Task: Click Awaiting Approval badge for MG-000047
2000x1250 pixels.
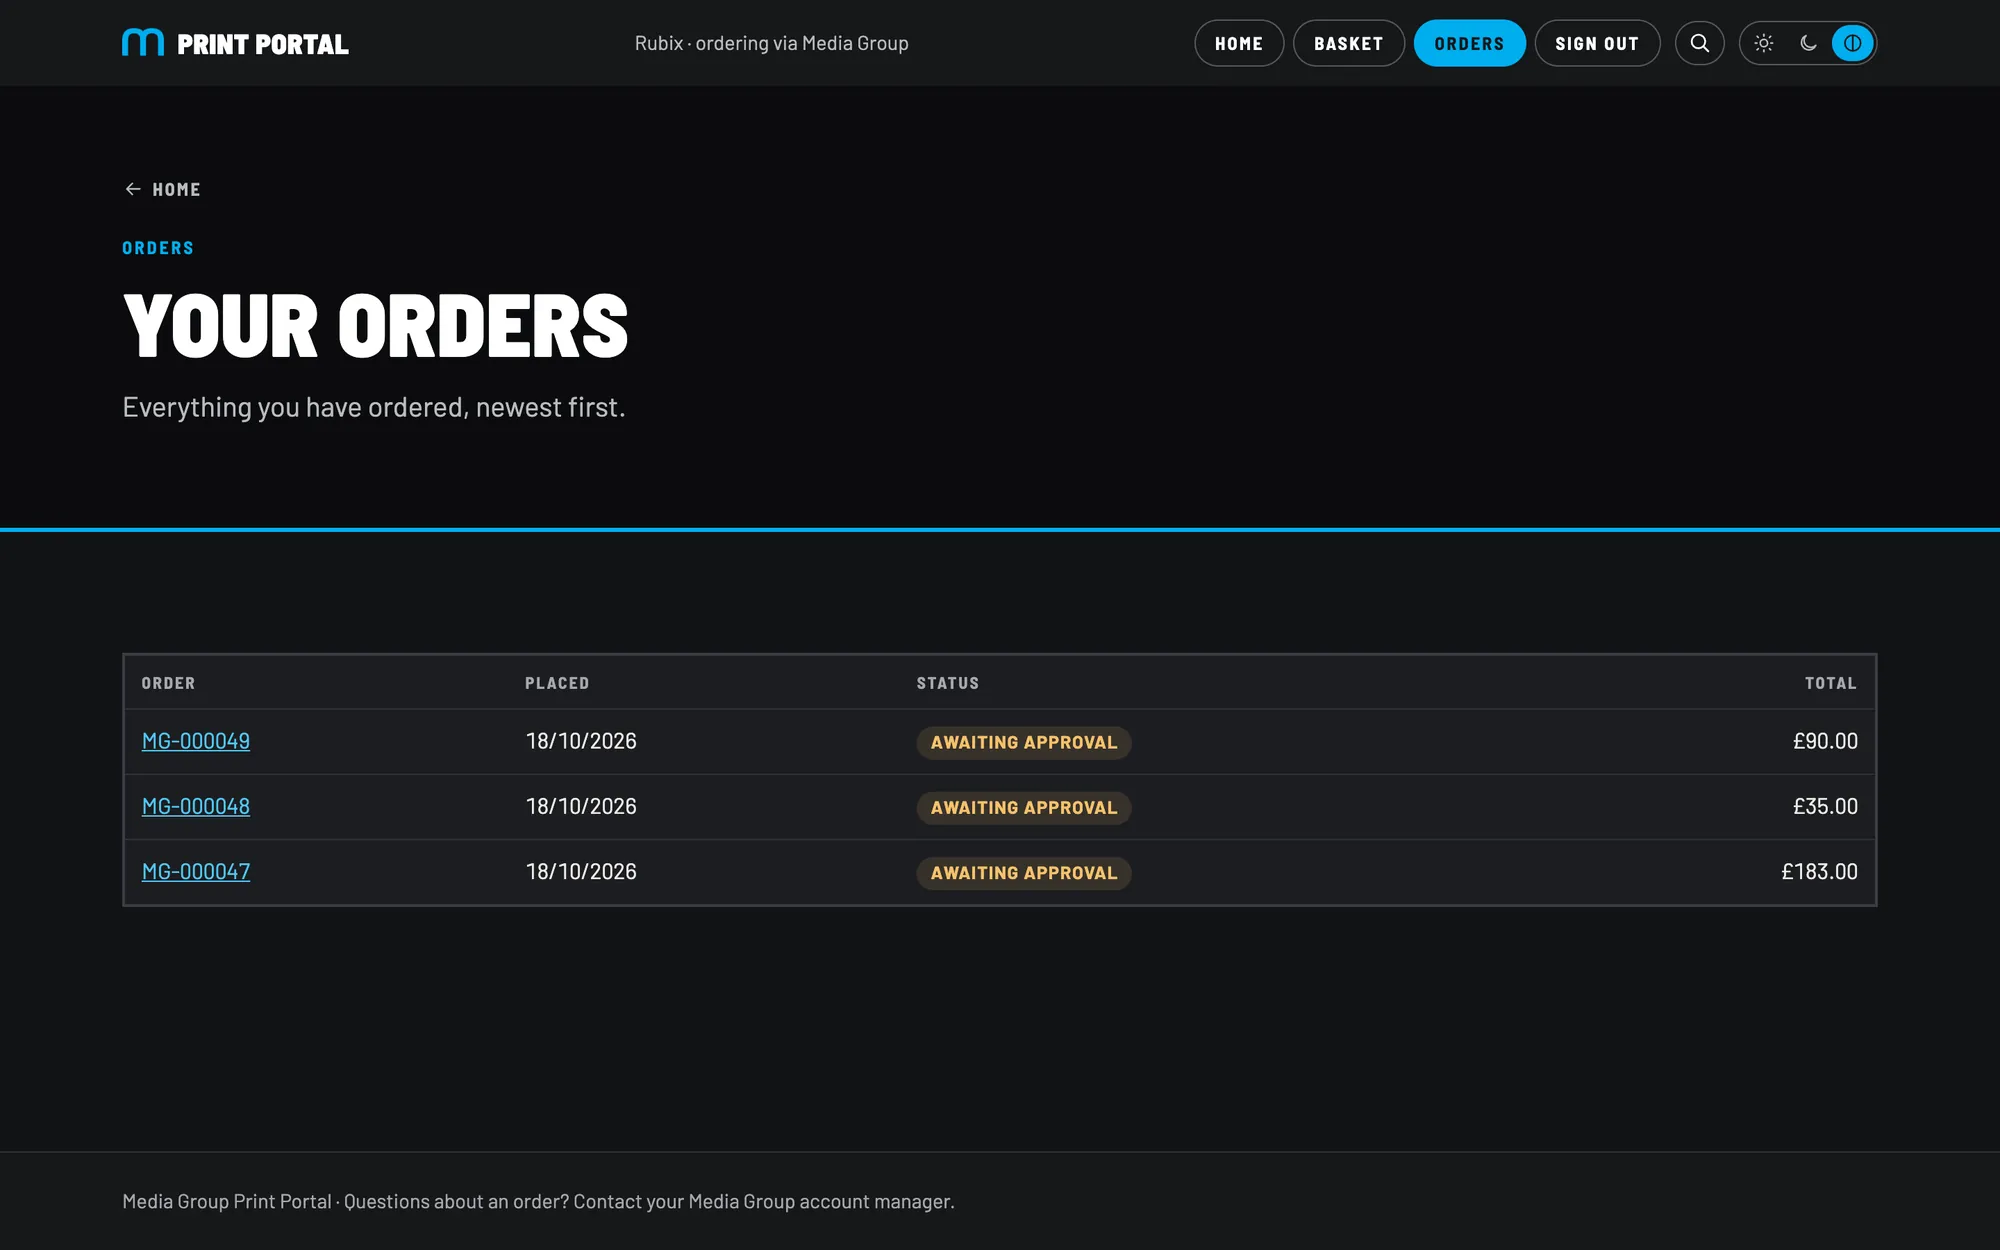Action: coord(1024,873)
